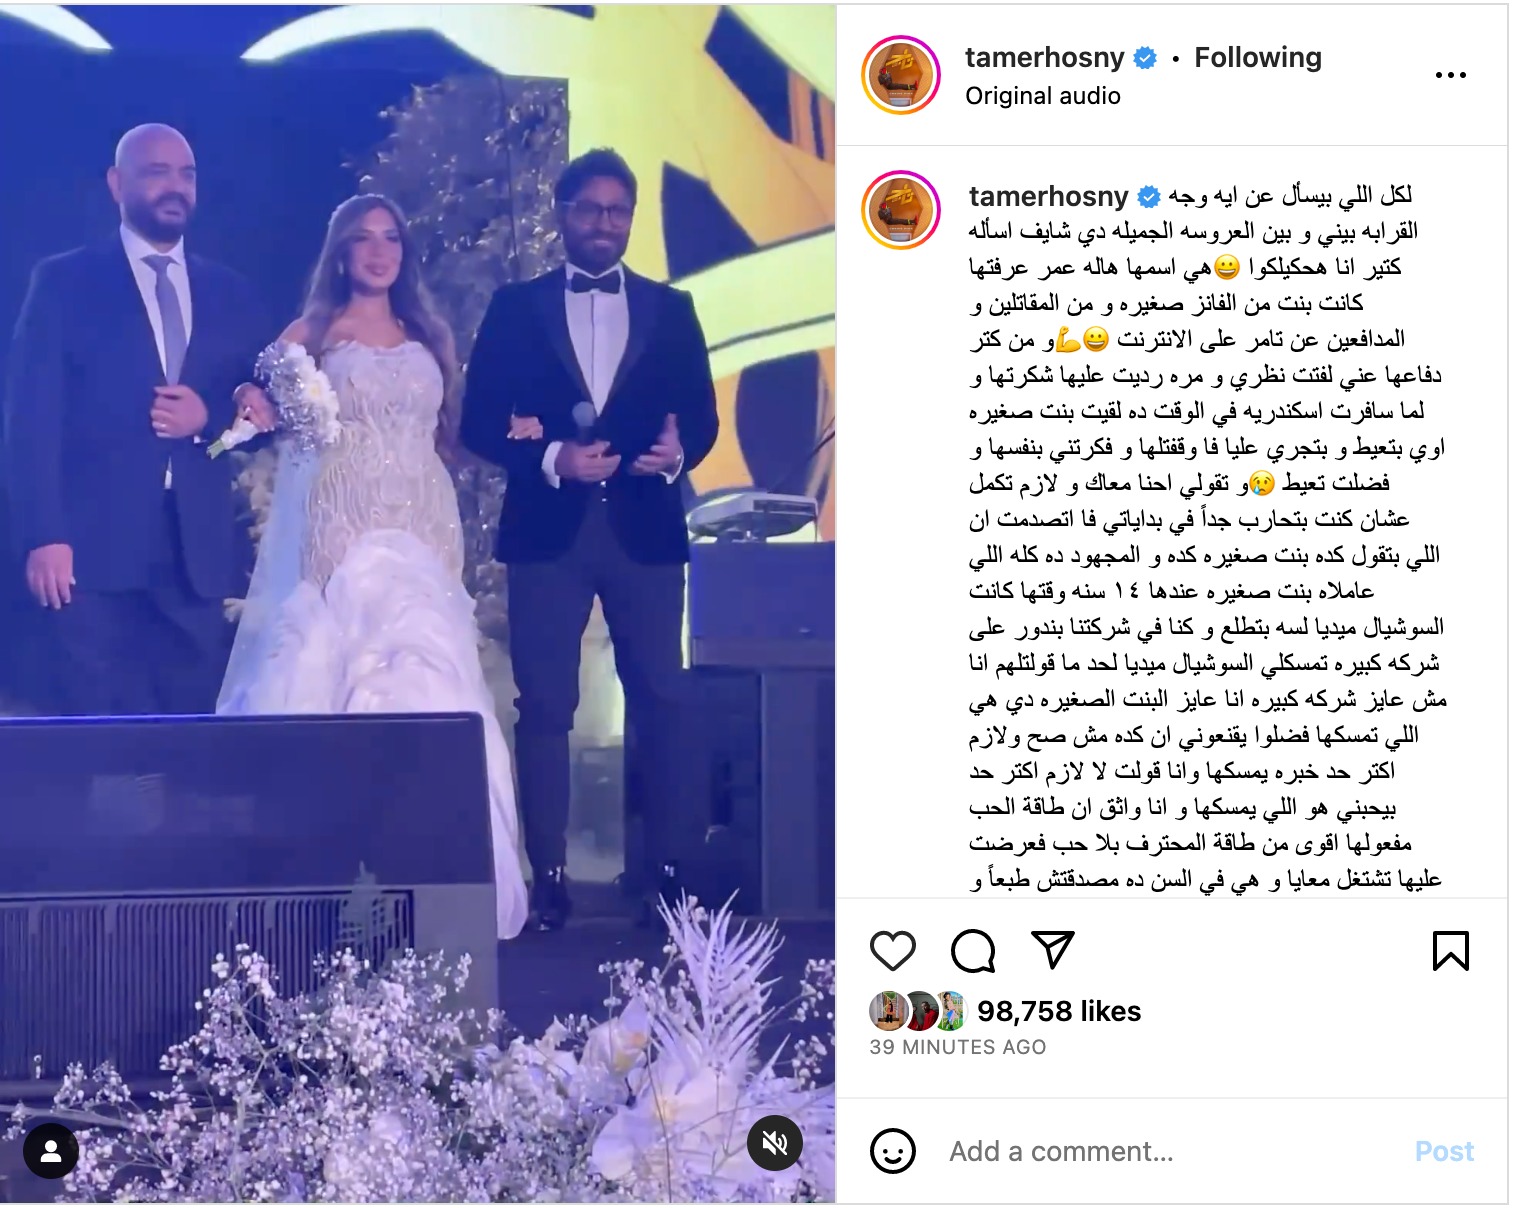This screenshot has width=1522, height=1208.
Task: Click tamerhosny username in the caption
Action: point(1049,196)
